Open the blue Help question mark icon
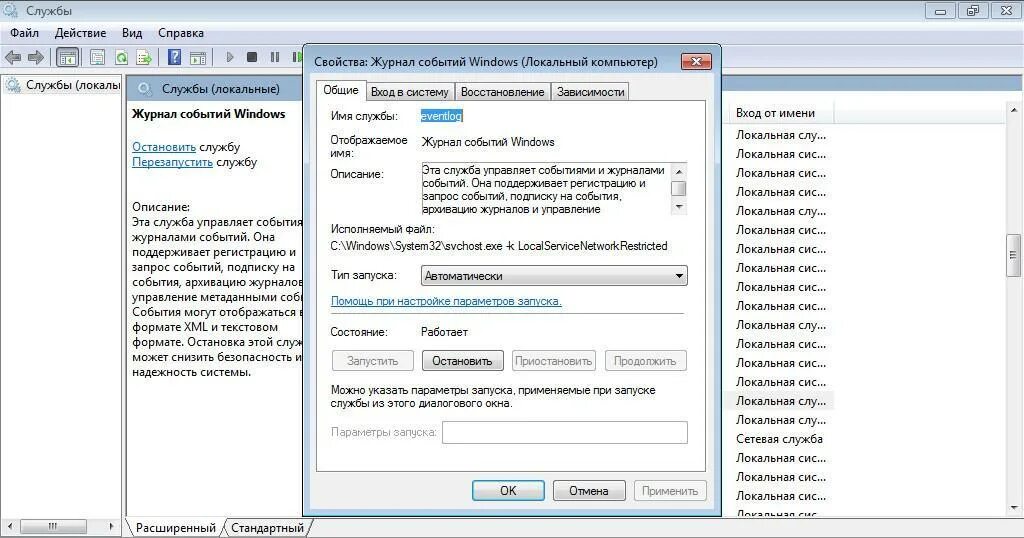Image resolution: width=1024 pixels, height=538 pixels. pos(174,57)
